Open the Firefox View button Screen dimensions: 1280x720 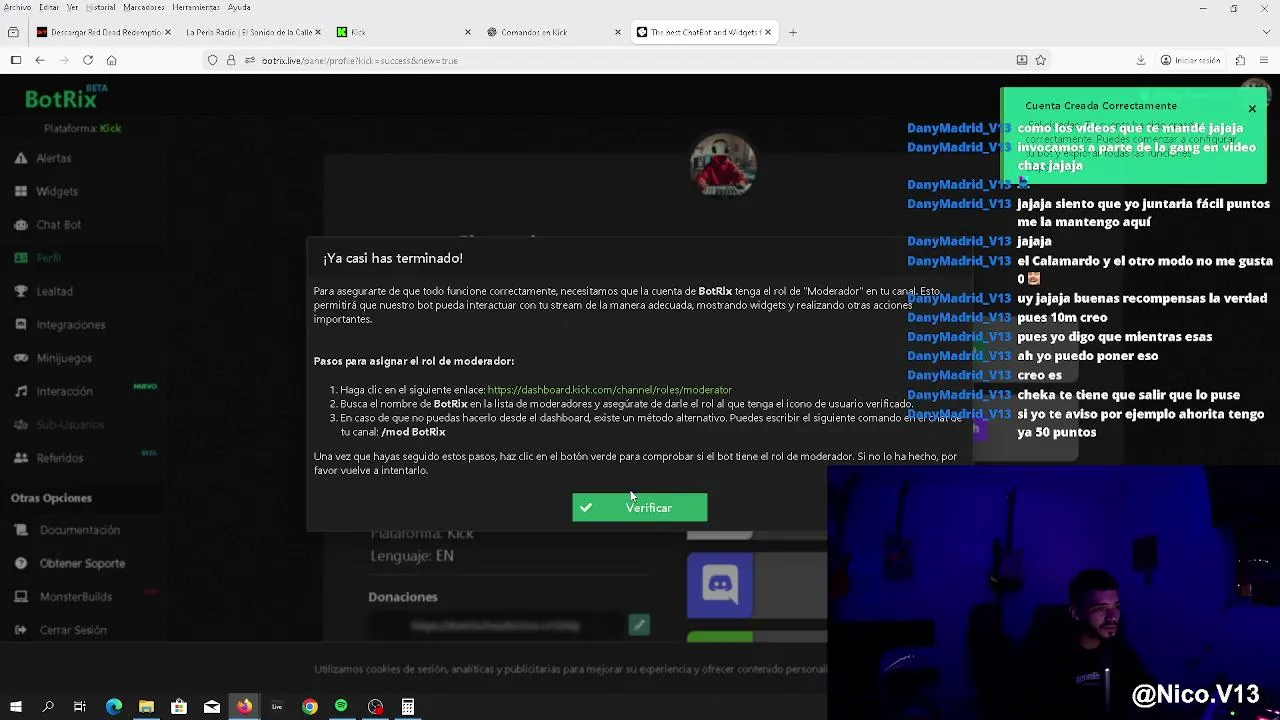tap(13, 32)
